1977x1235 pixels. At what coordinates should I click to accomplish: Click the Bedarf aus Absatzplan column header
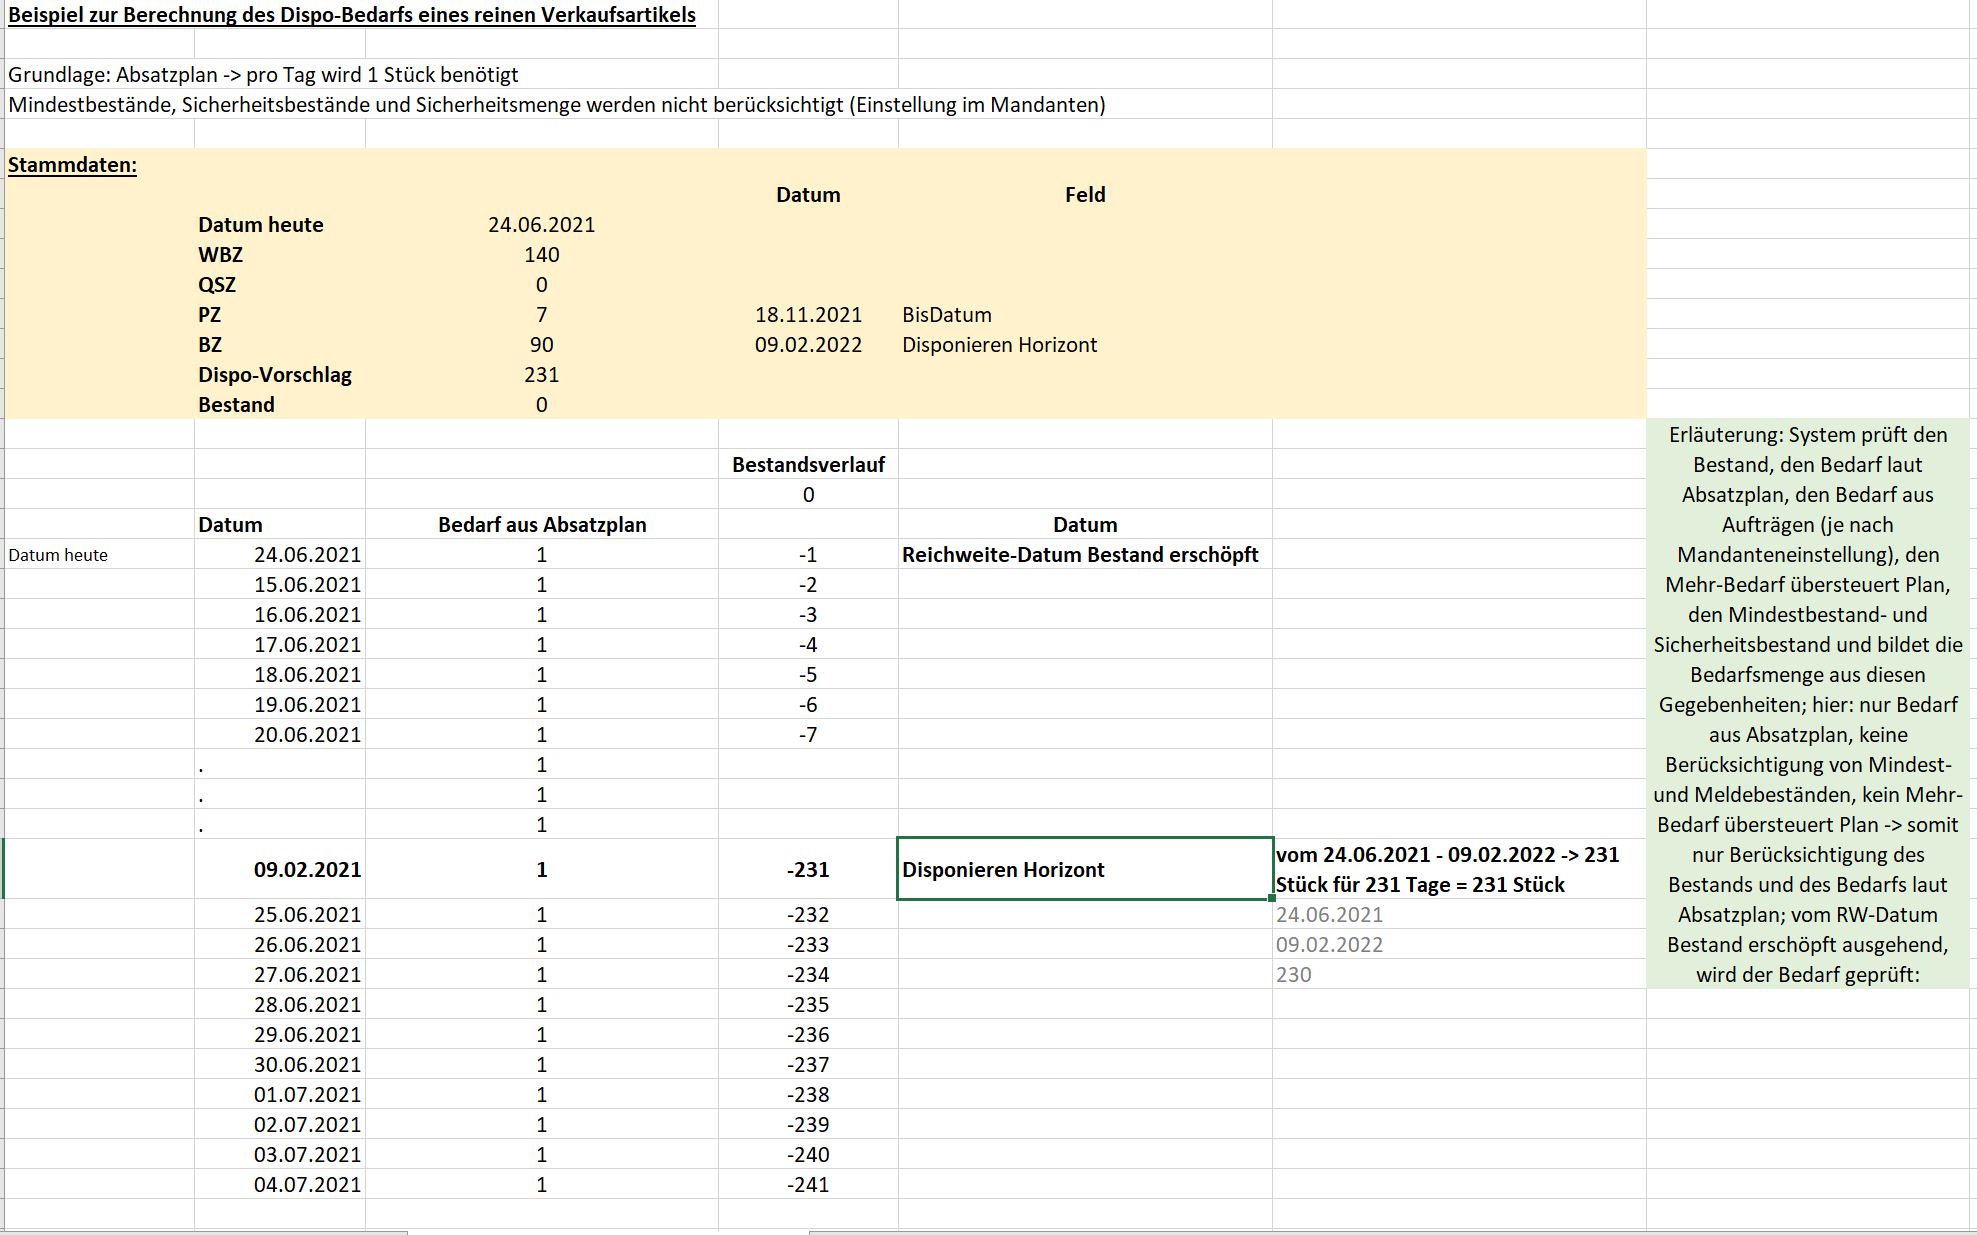point(541,525)
